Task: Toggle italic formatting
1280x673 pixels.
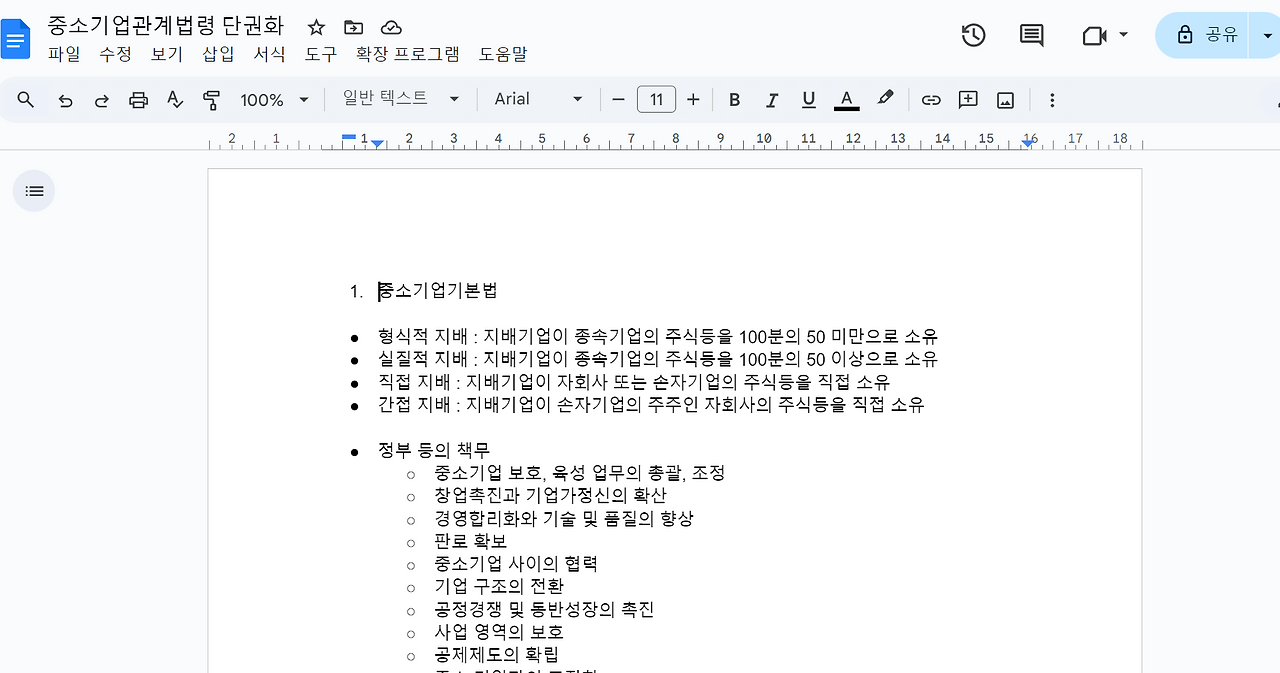Action: (771, 99)
